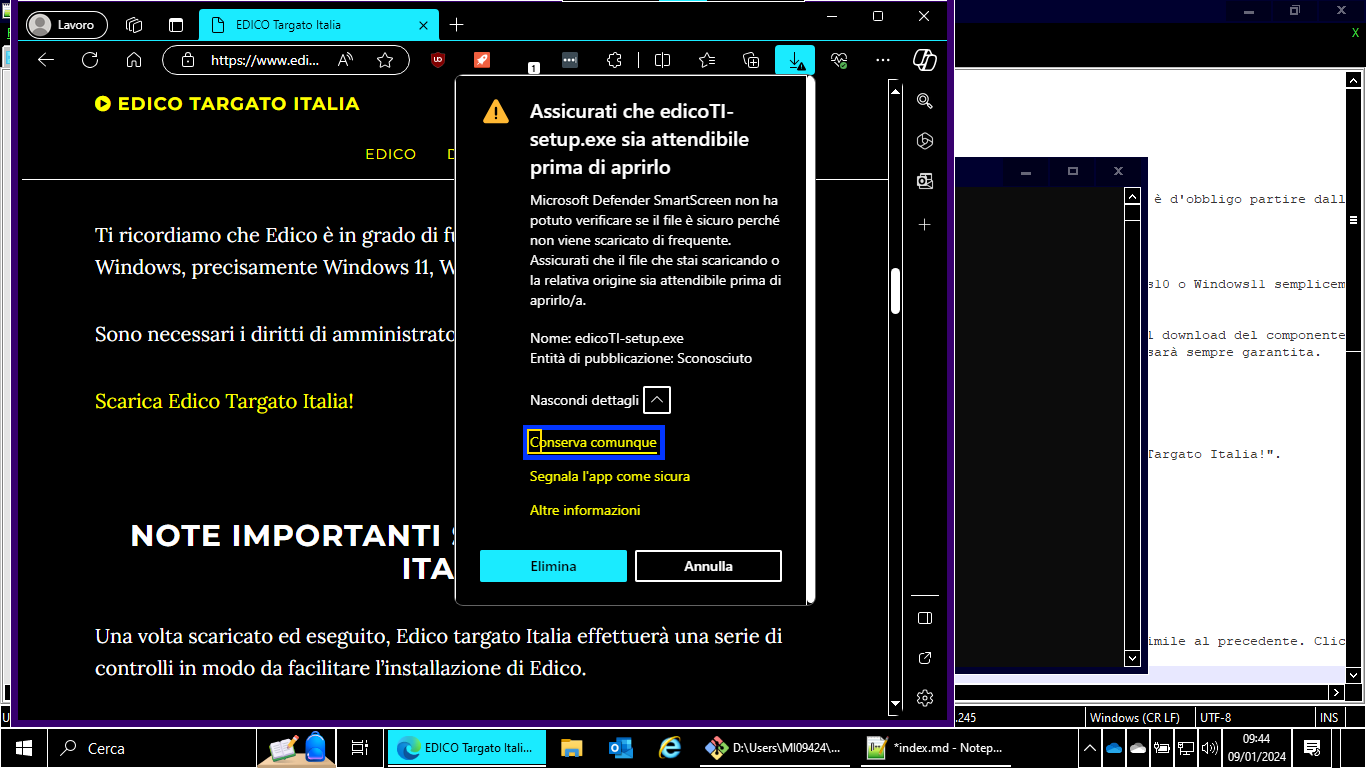Open Outlook from the taskbar
The width and height of the screenshot is (1366, 768).
[x=621, y=747]
